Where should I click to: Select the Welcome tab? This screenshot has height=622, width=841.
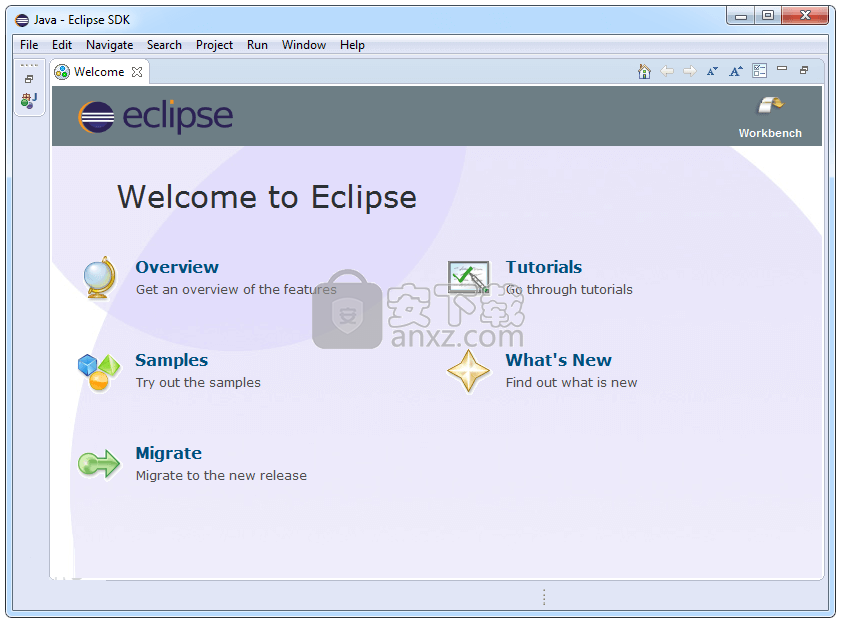99,72
